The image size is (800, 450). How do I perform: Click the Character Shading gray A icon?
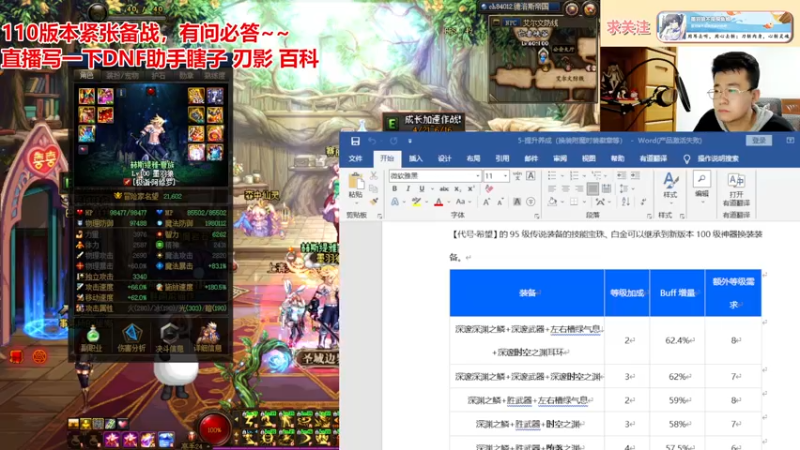(517, 202)
